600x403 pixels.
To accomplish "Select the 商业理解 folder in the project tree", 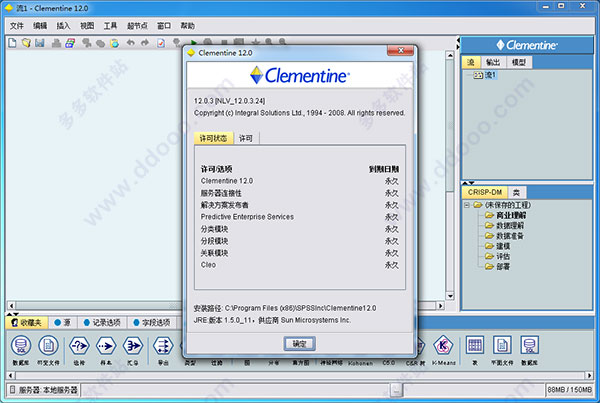I will point(506,215).
